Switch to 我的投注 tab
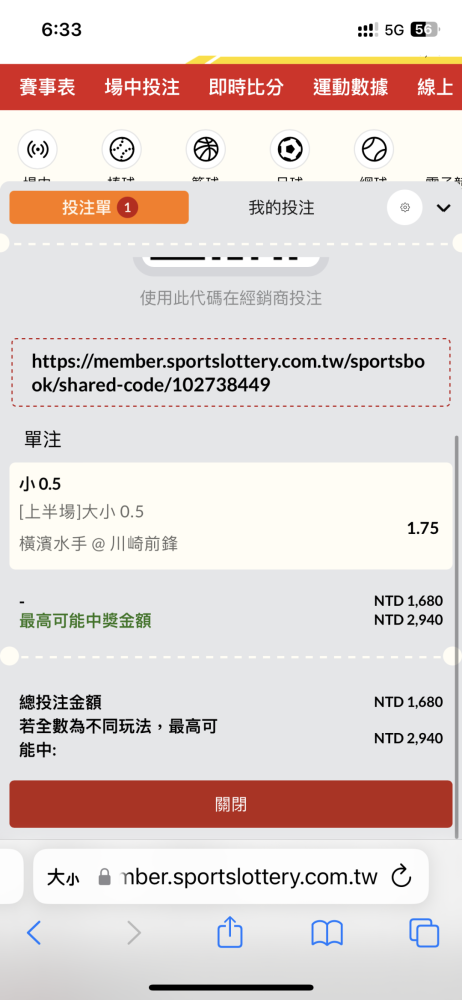This screenshot has width=462, height=1000. (281, 207)
